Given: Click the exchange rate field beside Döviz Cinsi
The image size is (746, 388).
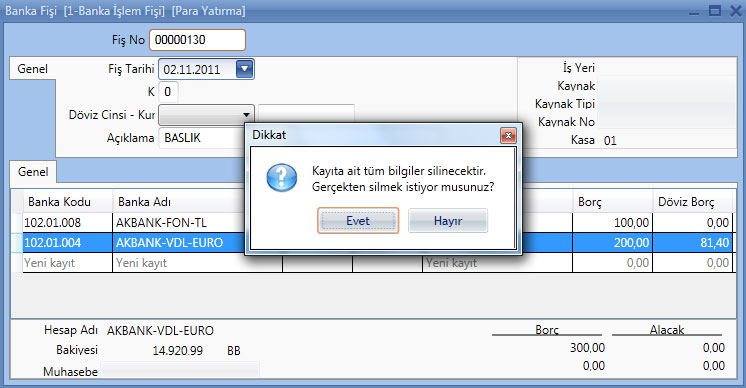Looking at the screenshot, I should click(306, 114).
